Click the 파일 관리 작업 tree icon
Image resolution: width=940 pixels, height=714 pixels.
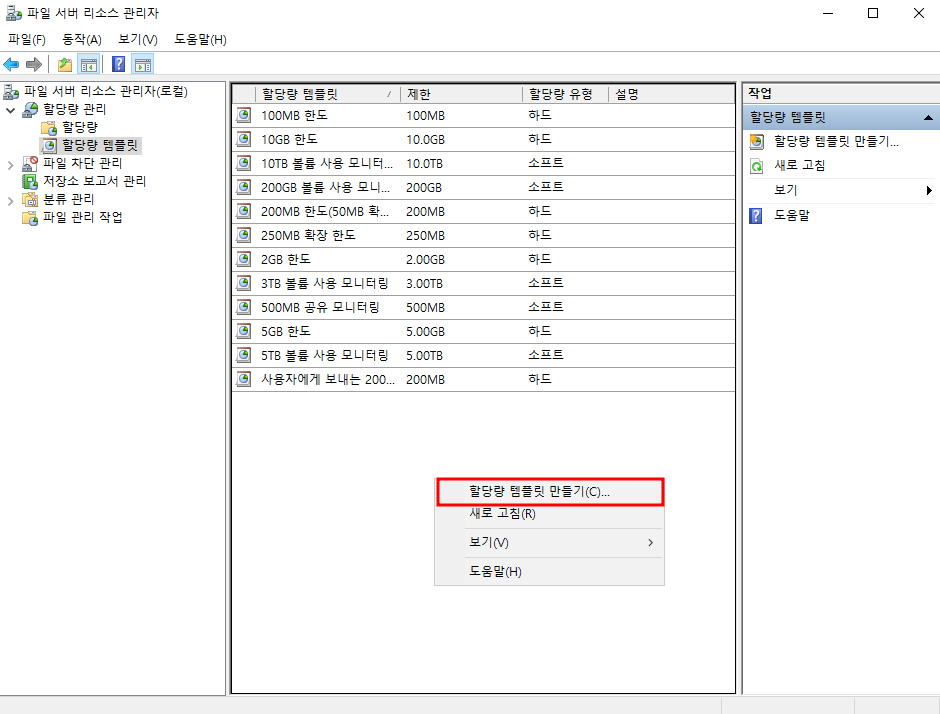click(30, 217)
